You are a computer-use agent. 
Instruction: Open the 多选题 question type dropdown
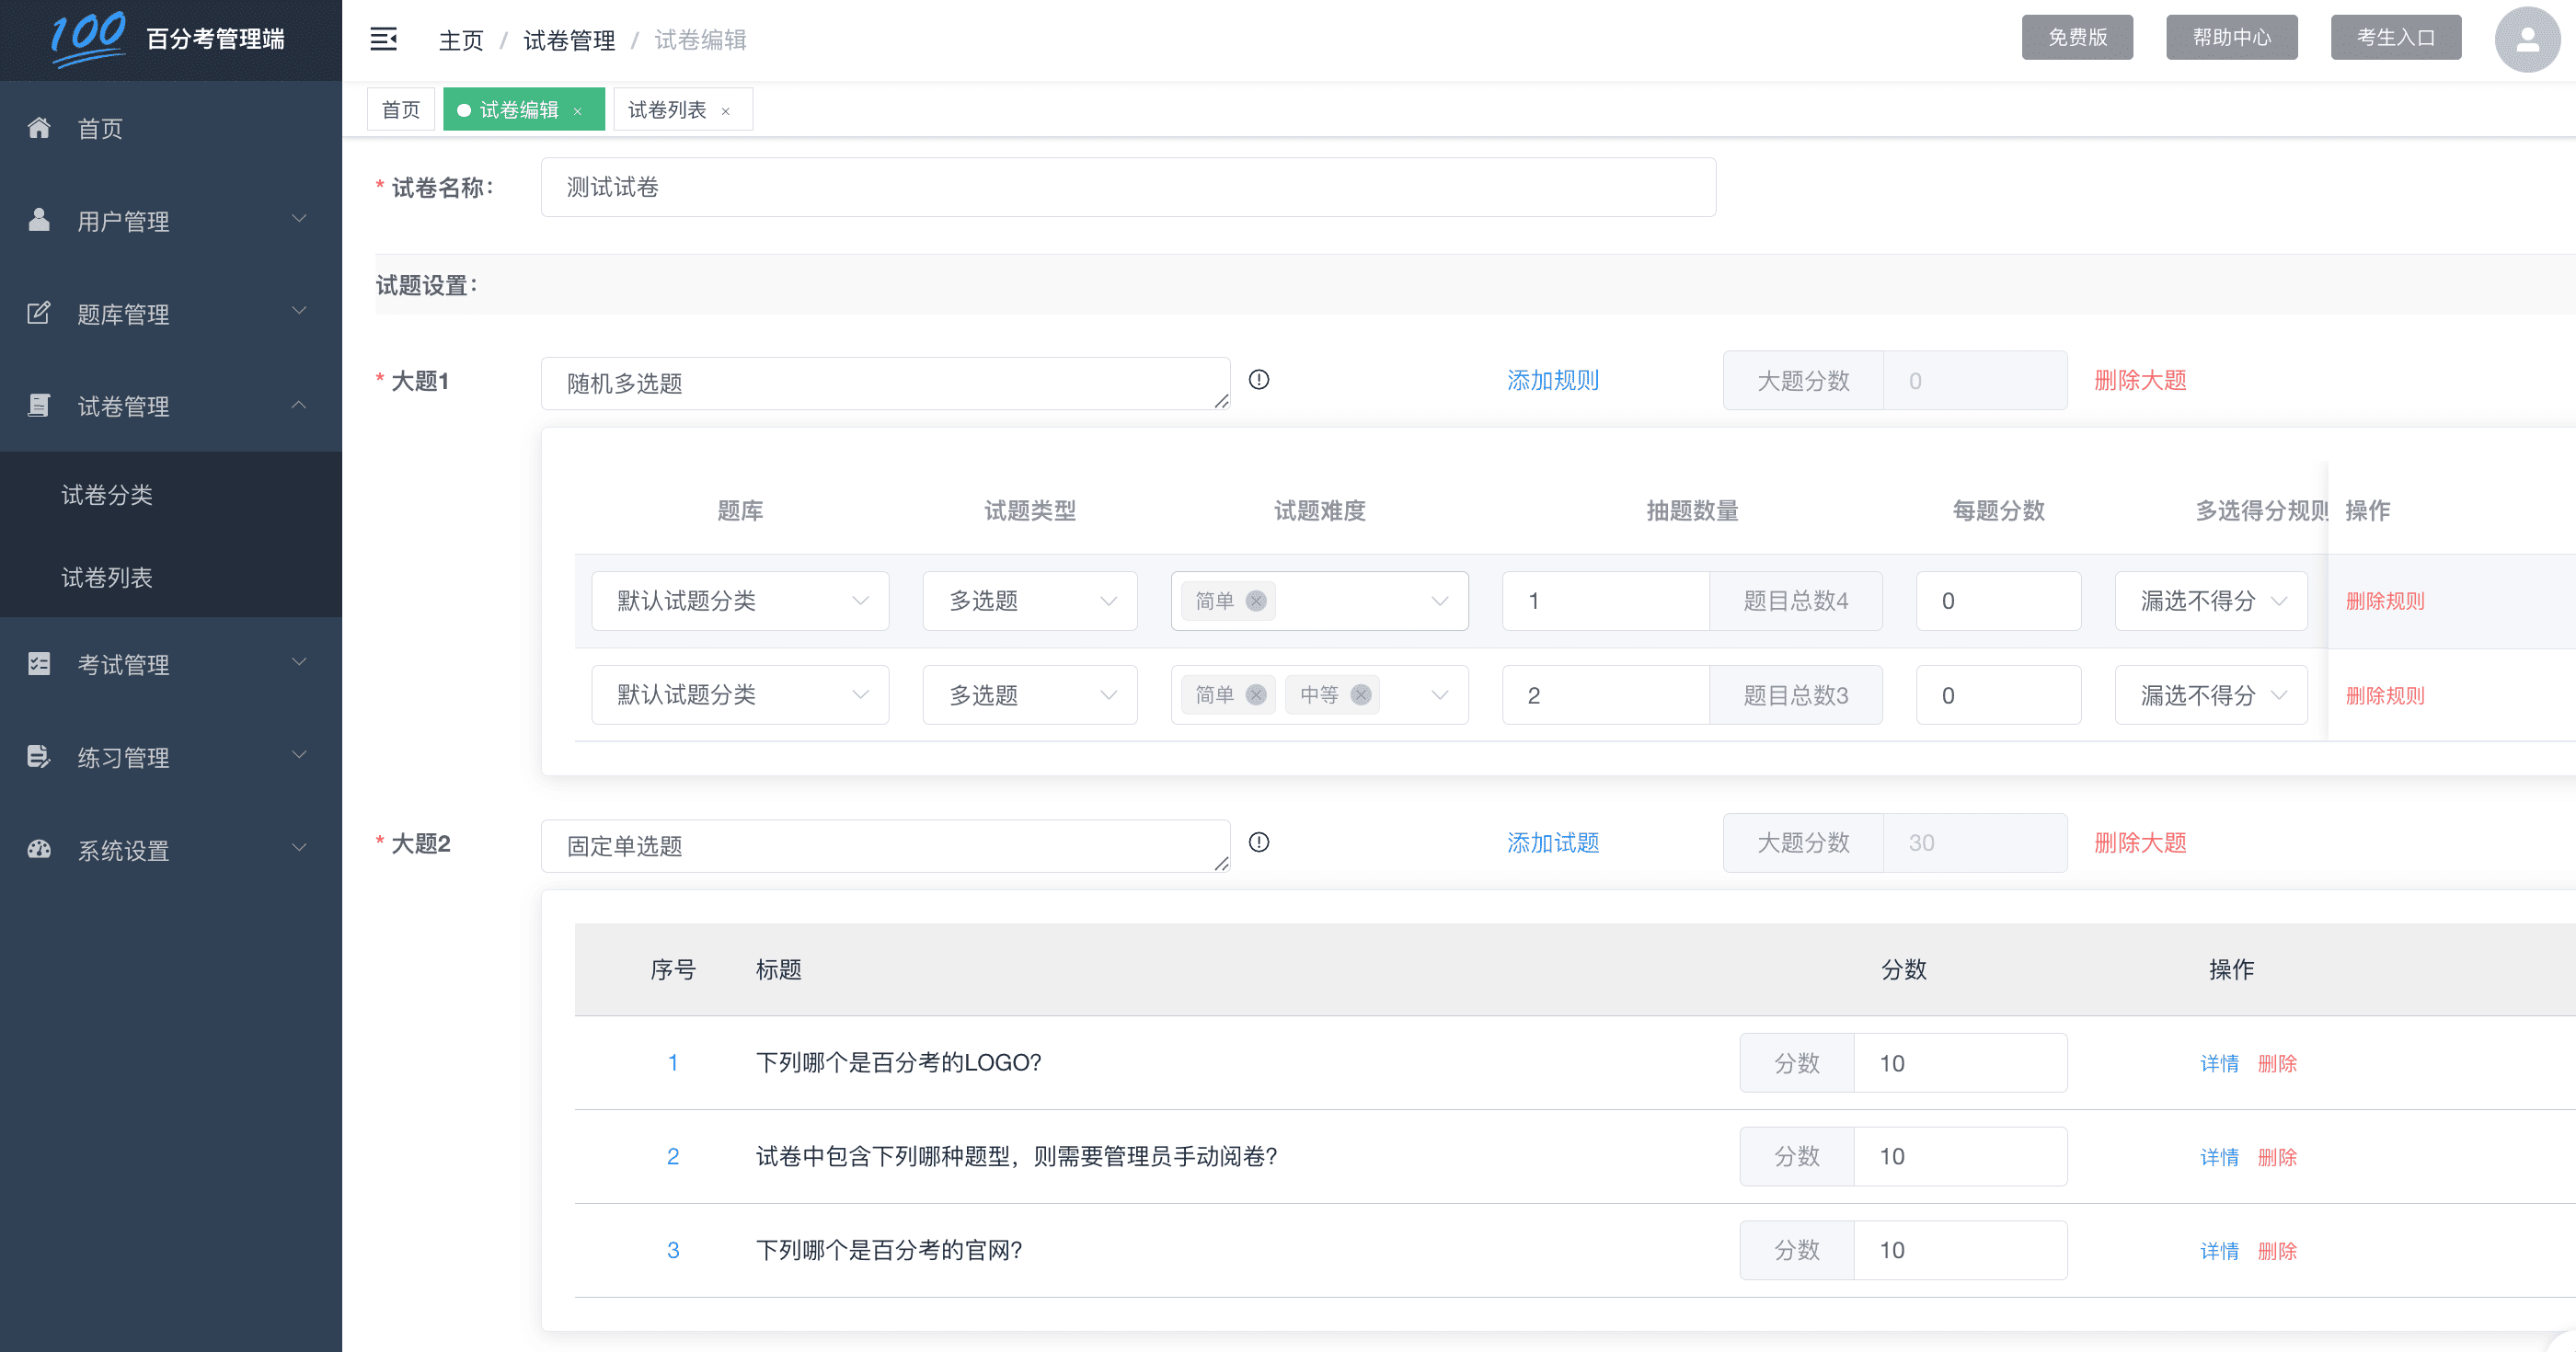[x=1030, y=600]
